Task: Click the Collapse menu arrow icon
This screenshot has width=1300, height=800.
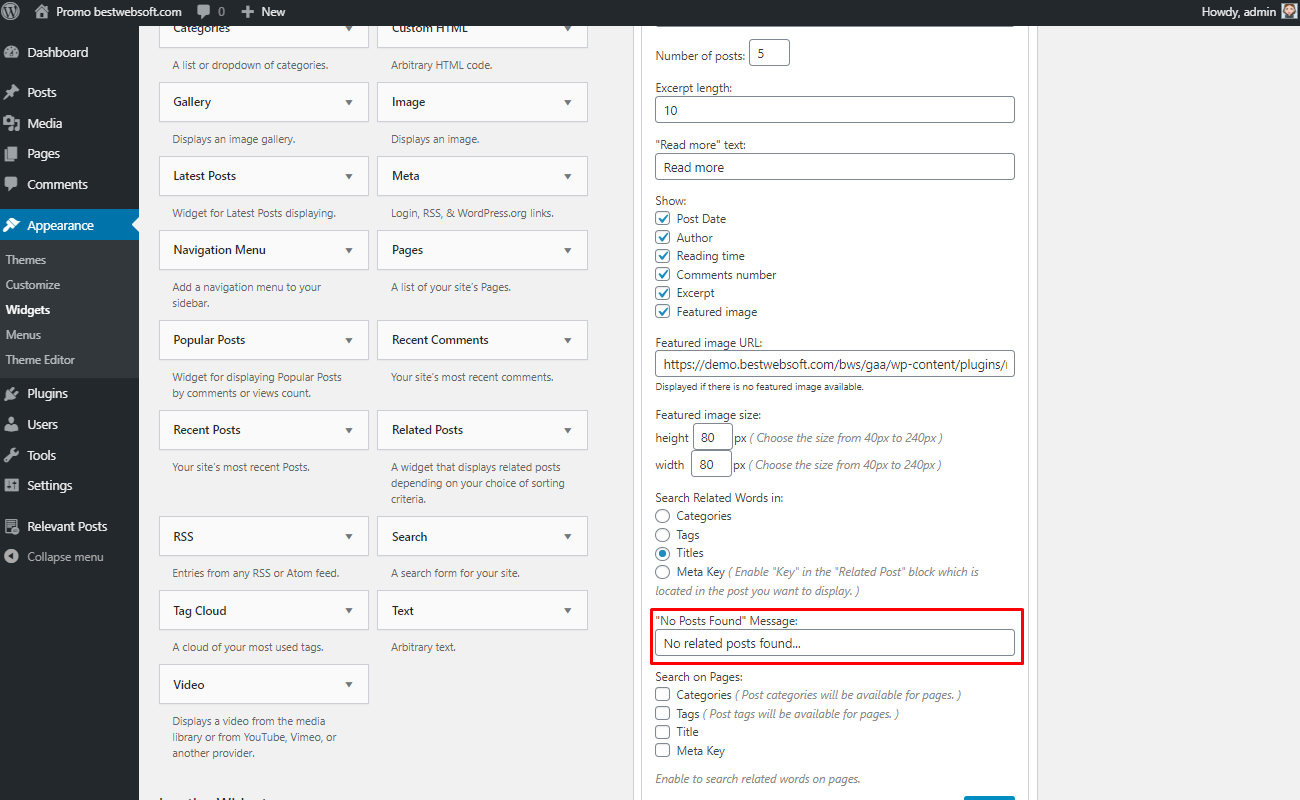Action: [x=12, y=557]
